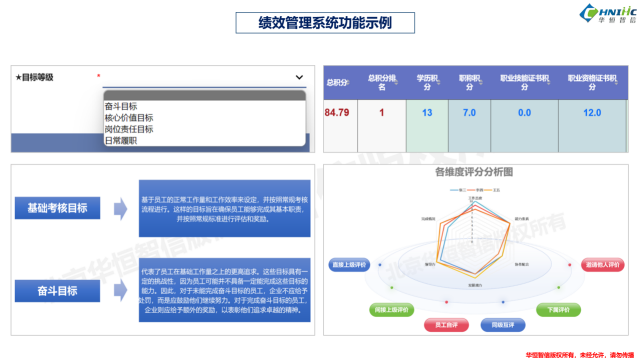Click the 直接上级评价 pill button

click(349, 265)
